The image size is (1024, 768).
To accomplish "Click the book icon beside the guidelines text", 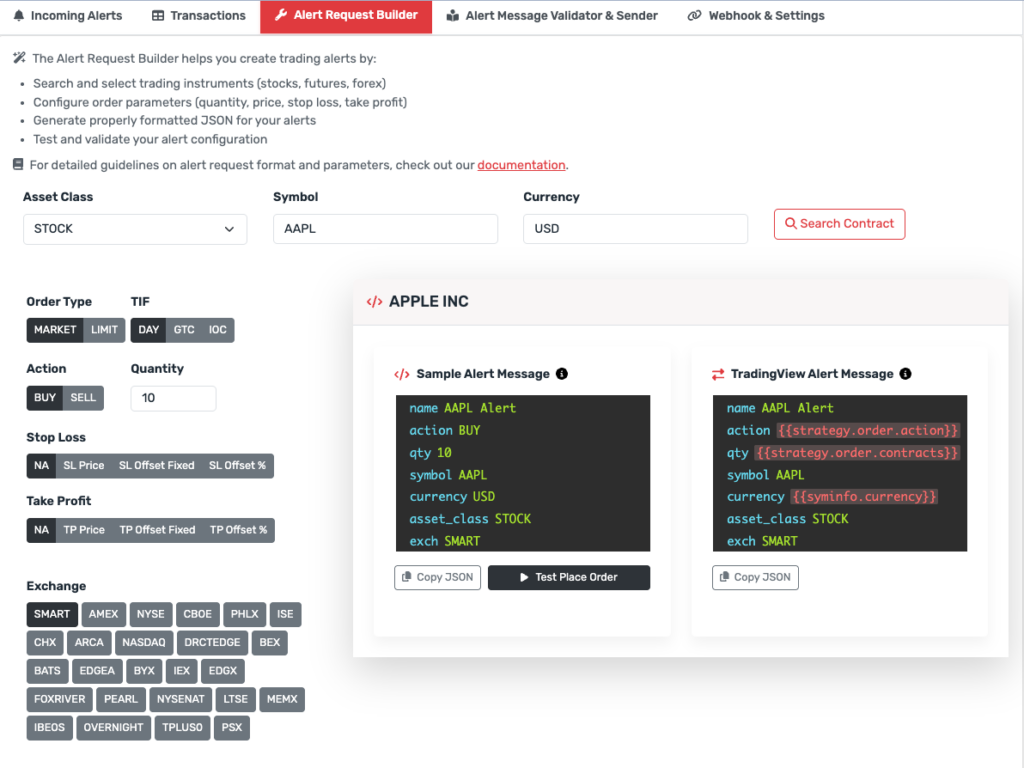I will tap(18, 165).
